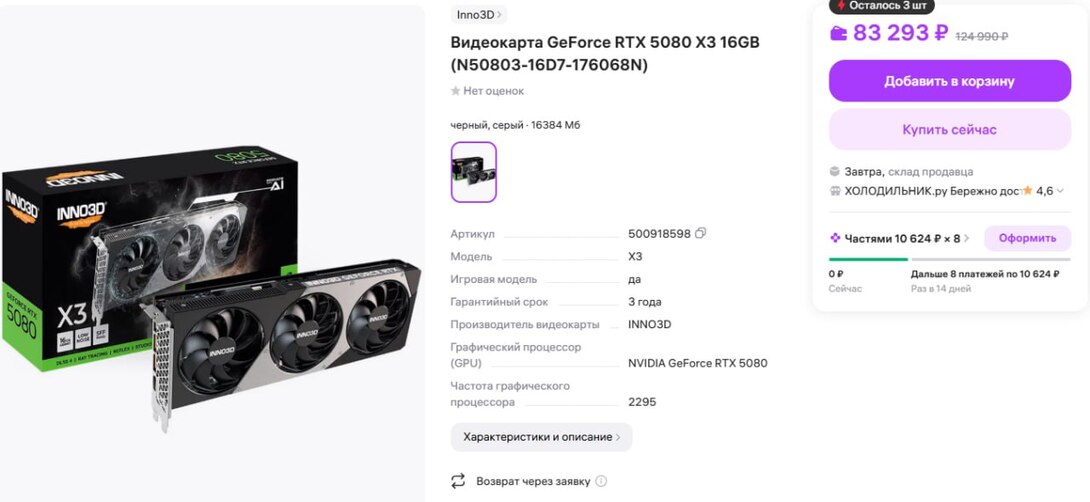The image size is (1090, 502).
Task: Click the Оформить installment button
Action: click(x=1027, y=238)
